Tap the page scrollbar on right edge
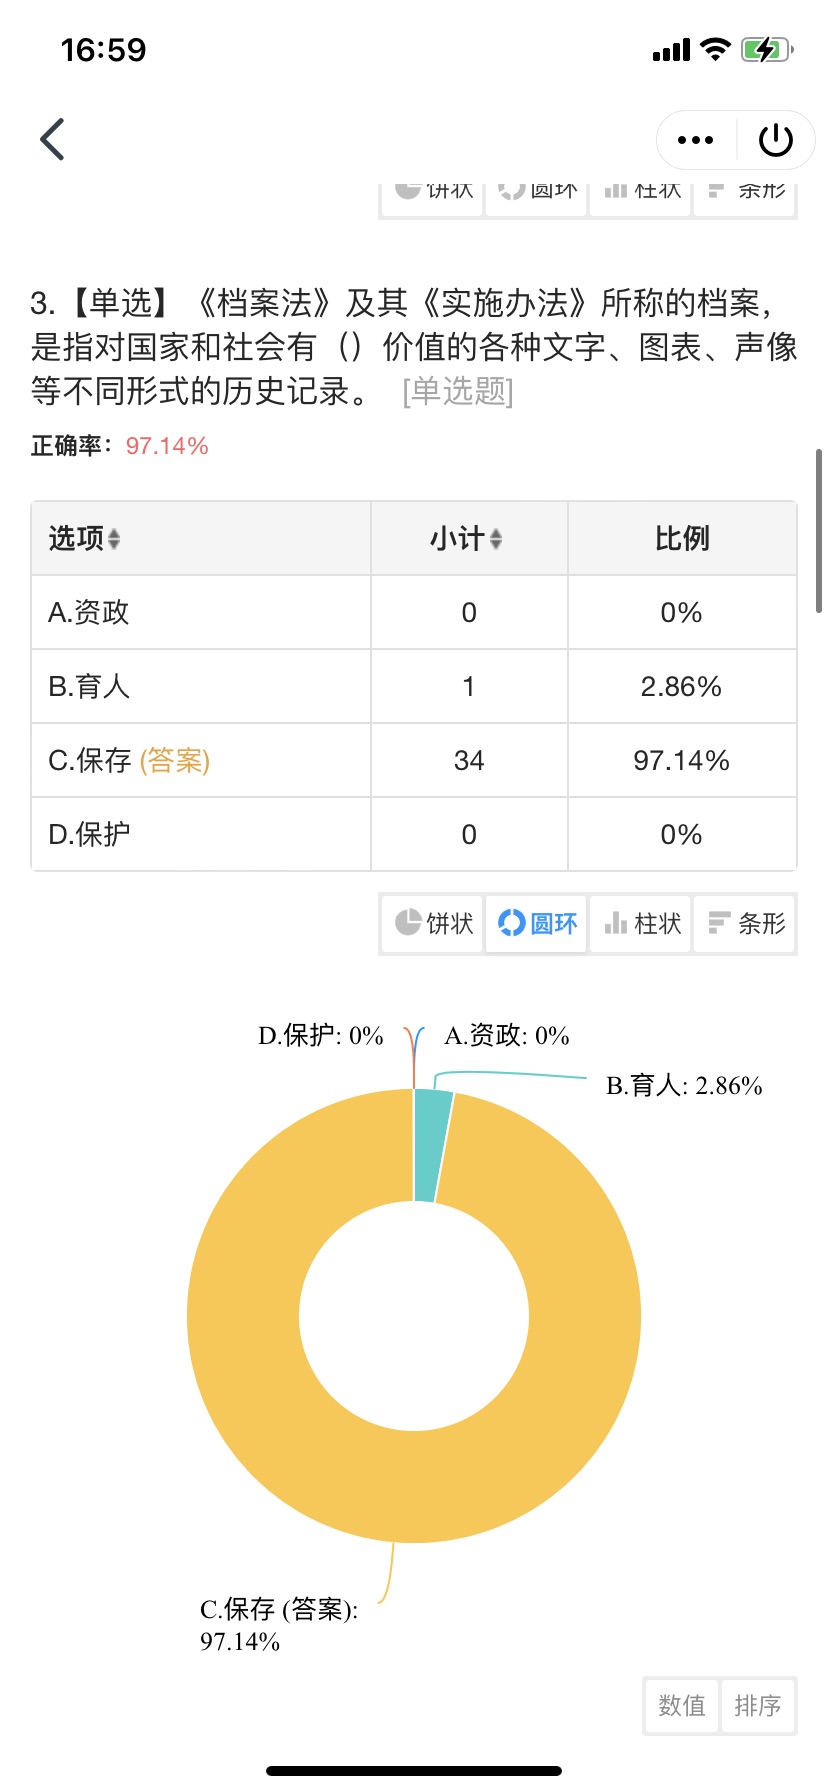 [x=820, y=530]
